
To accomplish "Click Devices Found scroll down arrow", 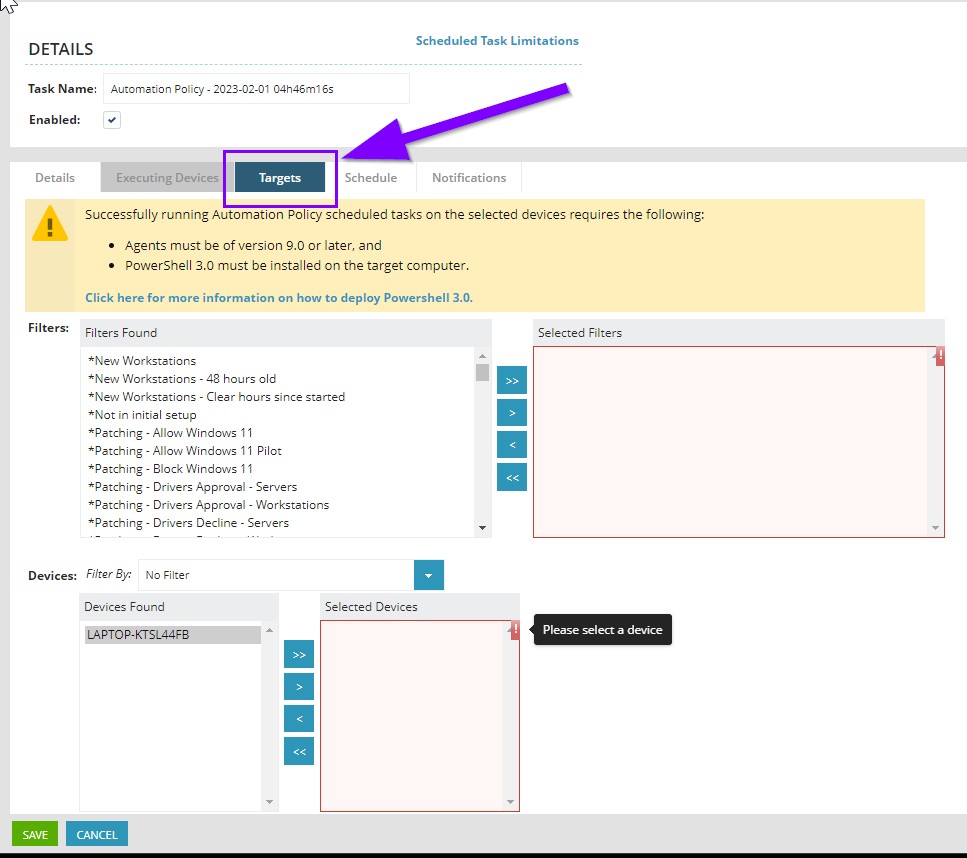I will (x=270, y=802).
